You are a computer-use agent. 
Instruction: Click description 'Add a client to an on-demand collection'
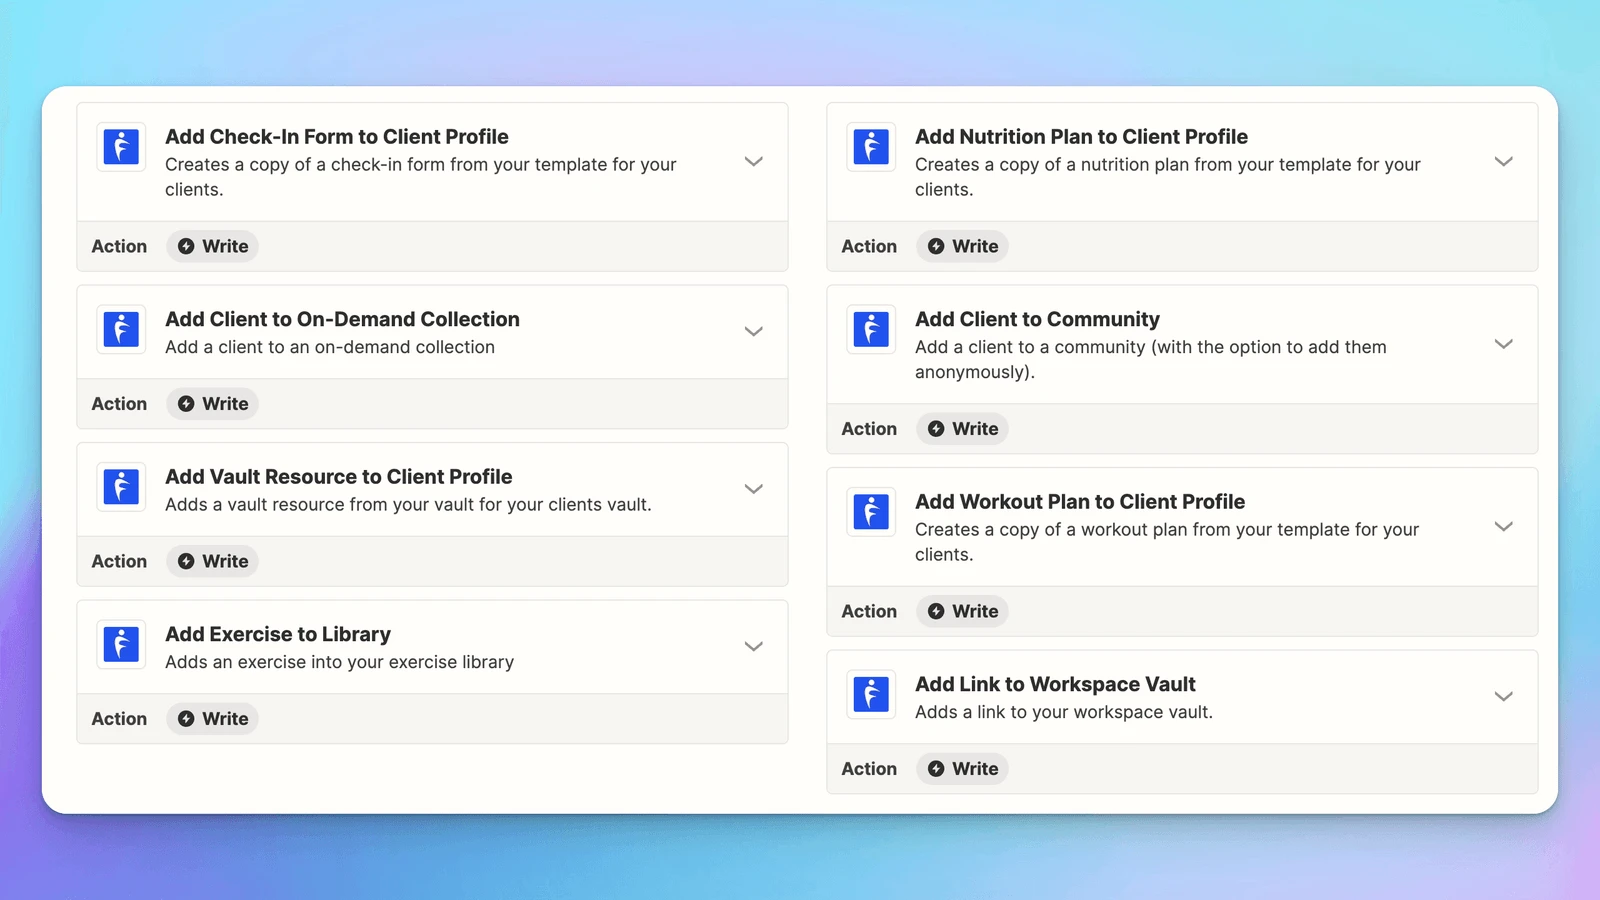pos(330,347)
